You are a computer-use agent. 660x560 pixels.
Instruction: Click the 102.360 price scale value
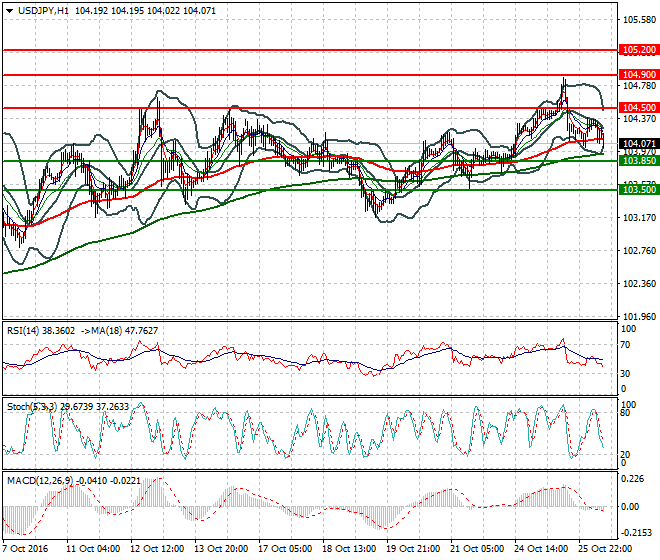coord(639,283)
